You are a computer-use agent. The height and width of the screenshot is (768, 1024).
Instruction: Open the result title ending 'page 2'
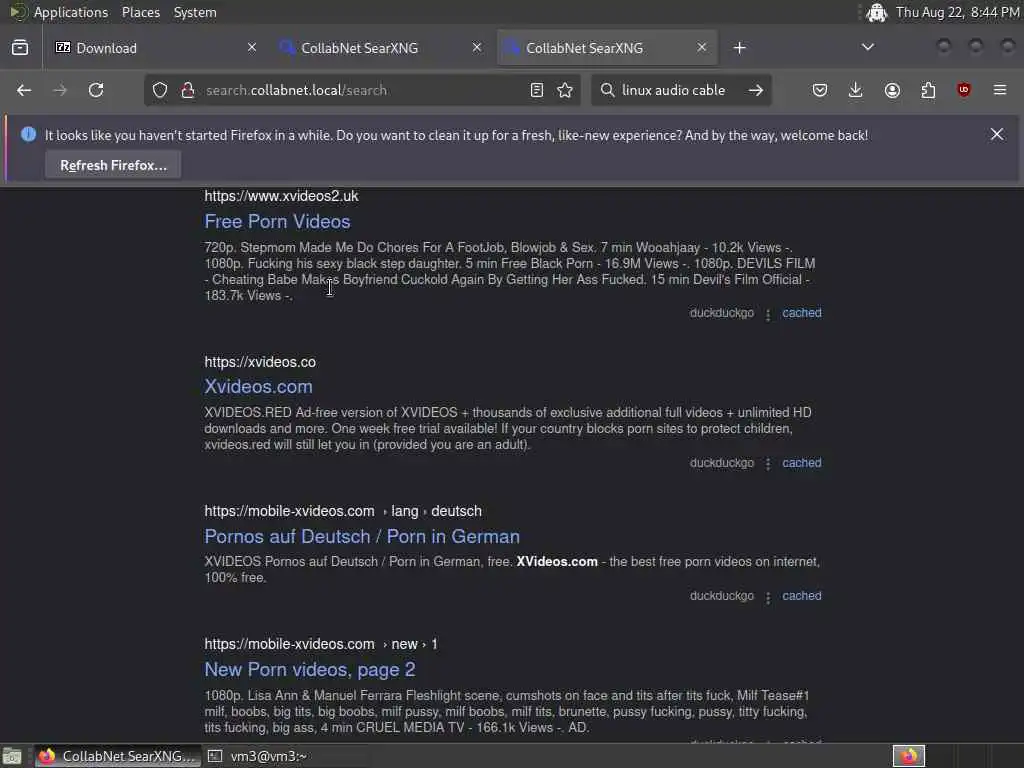click(x=310, y=669)
